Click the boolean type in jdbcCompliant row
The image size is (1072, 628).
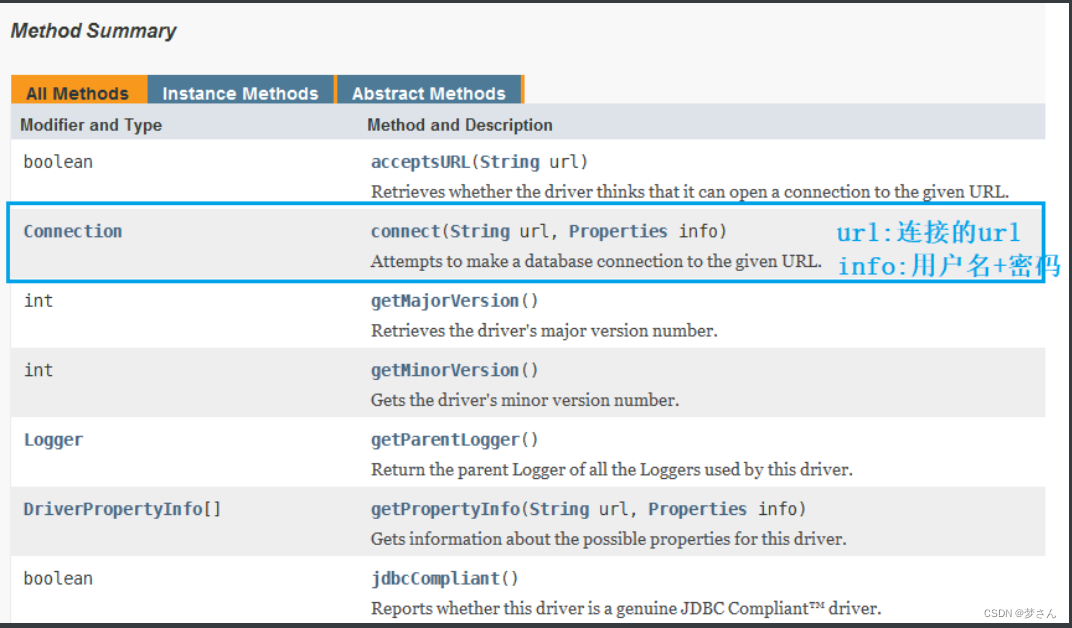58,579
